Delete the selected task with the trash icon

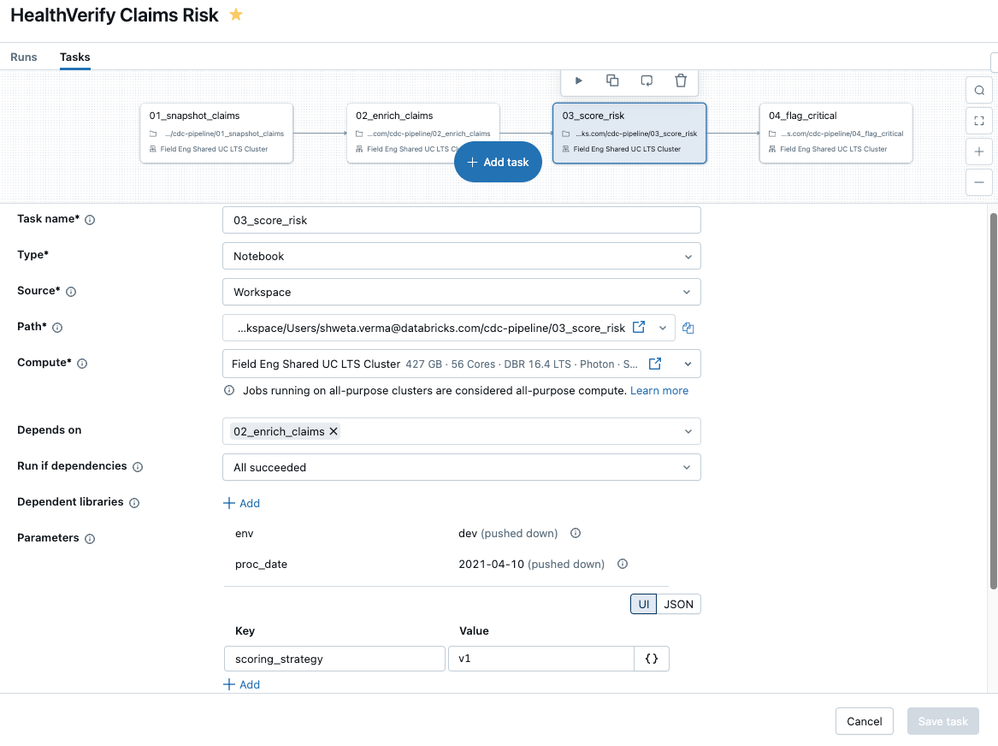(x=681, y=81)
